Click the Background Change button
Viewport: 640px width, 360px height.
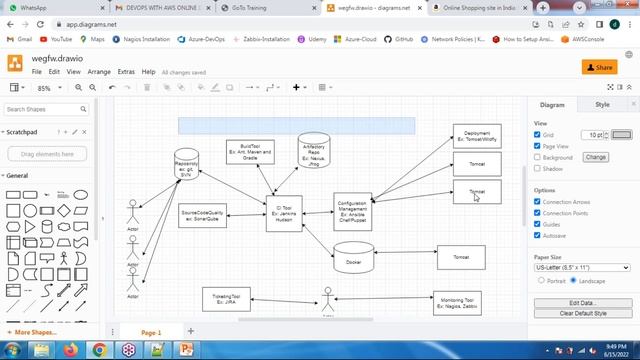[x=596, y=157]
